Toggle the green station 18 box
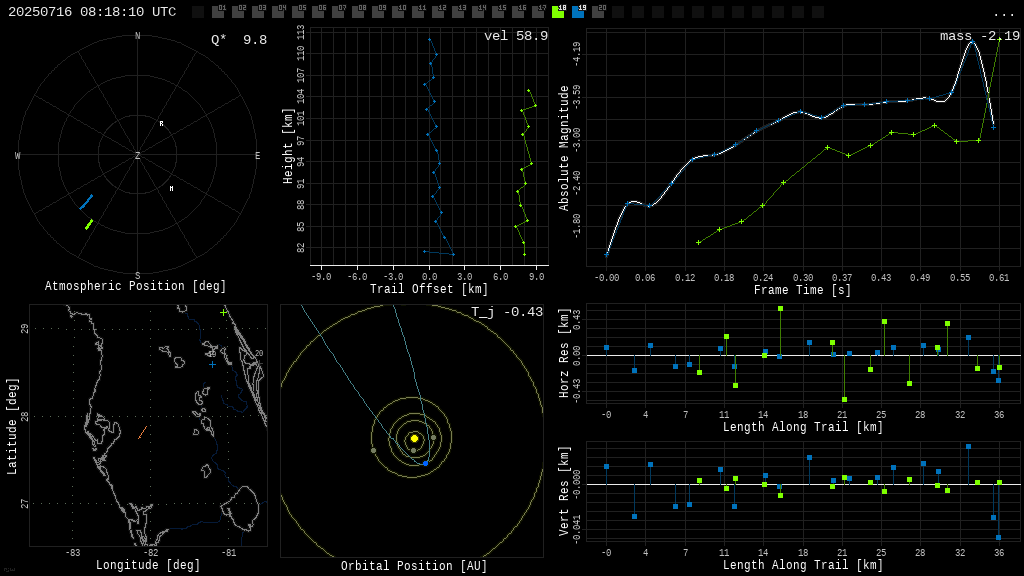Screen dimensions: 1024x576 tap(558, 12)
